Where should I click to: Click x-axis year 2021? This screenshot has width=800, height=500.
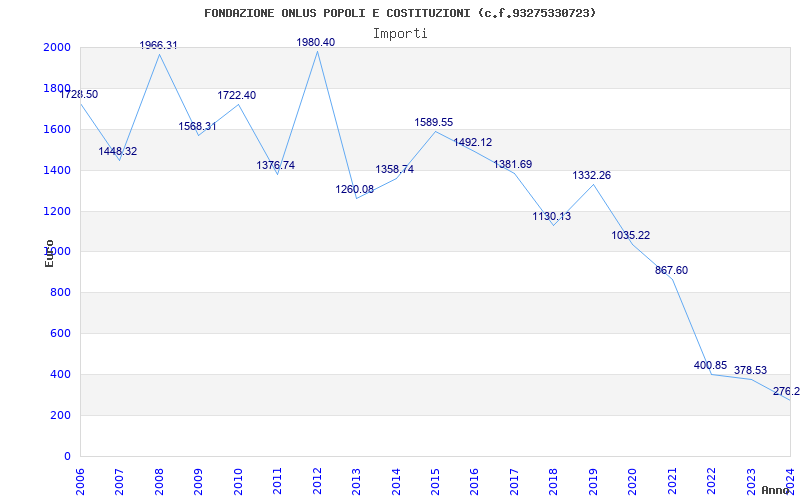(672, 482)
